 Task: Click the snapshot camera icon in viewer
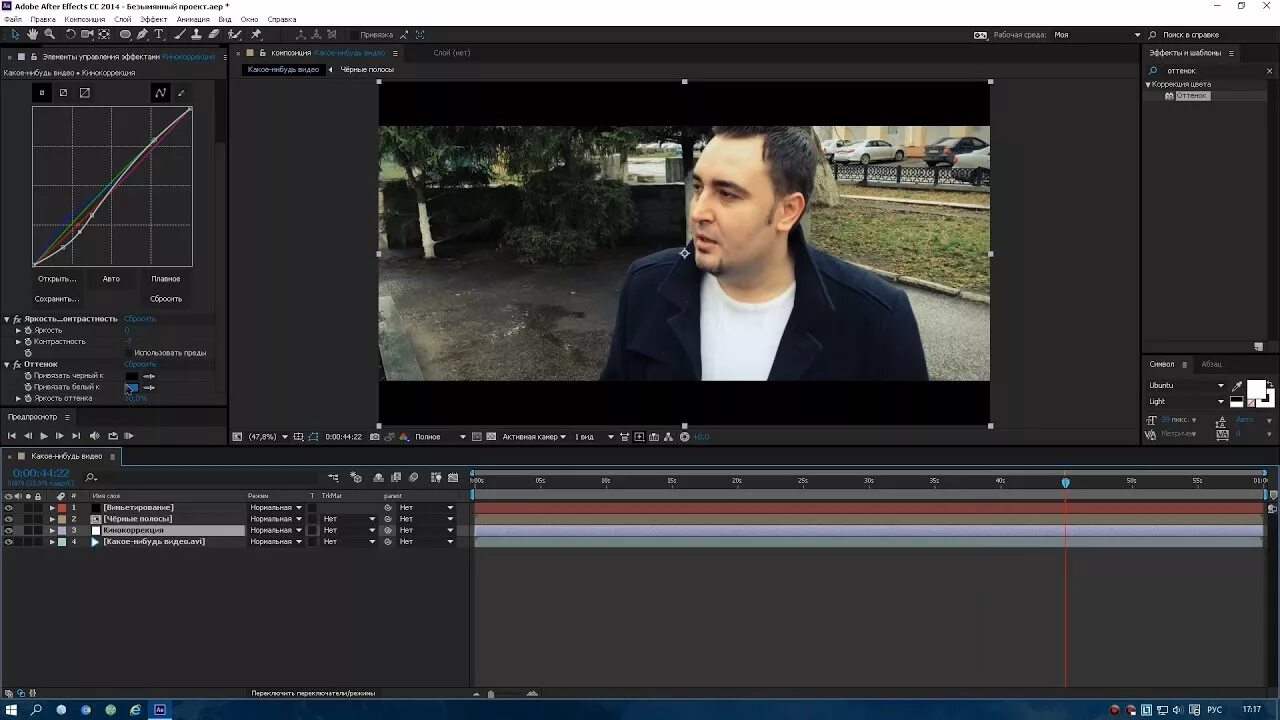tap(374, 437)
